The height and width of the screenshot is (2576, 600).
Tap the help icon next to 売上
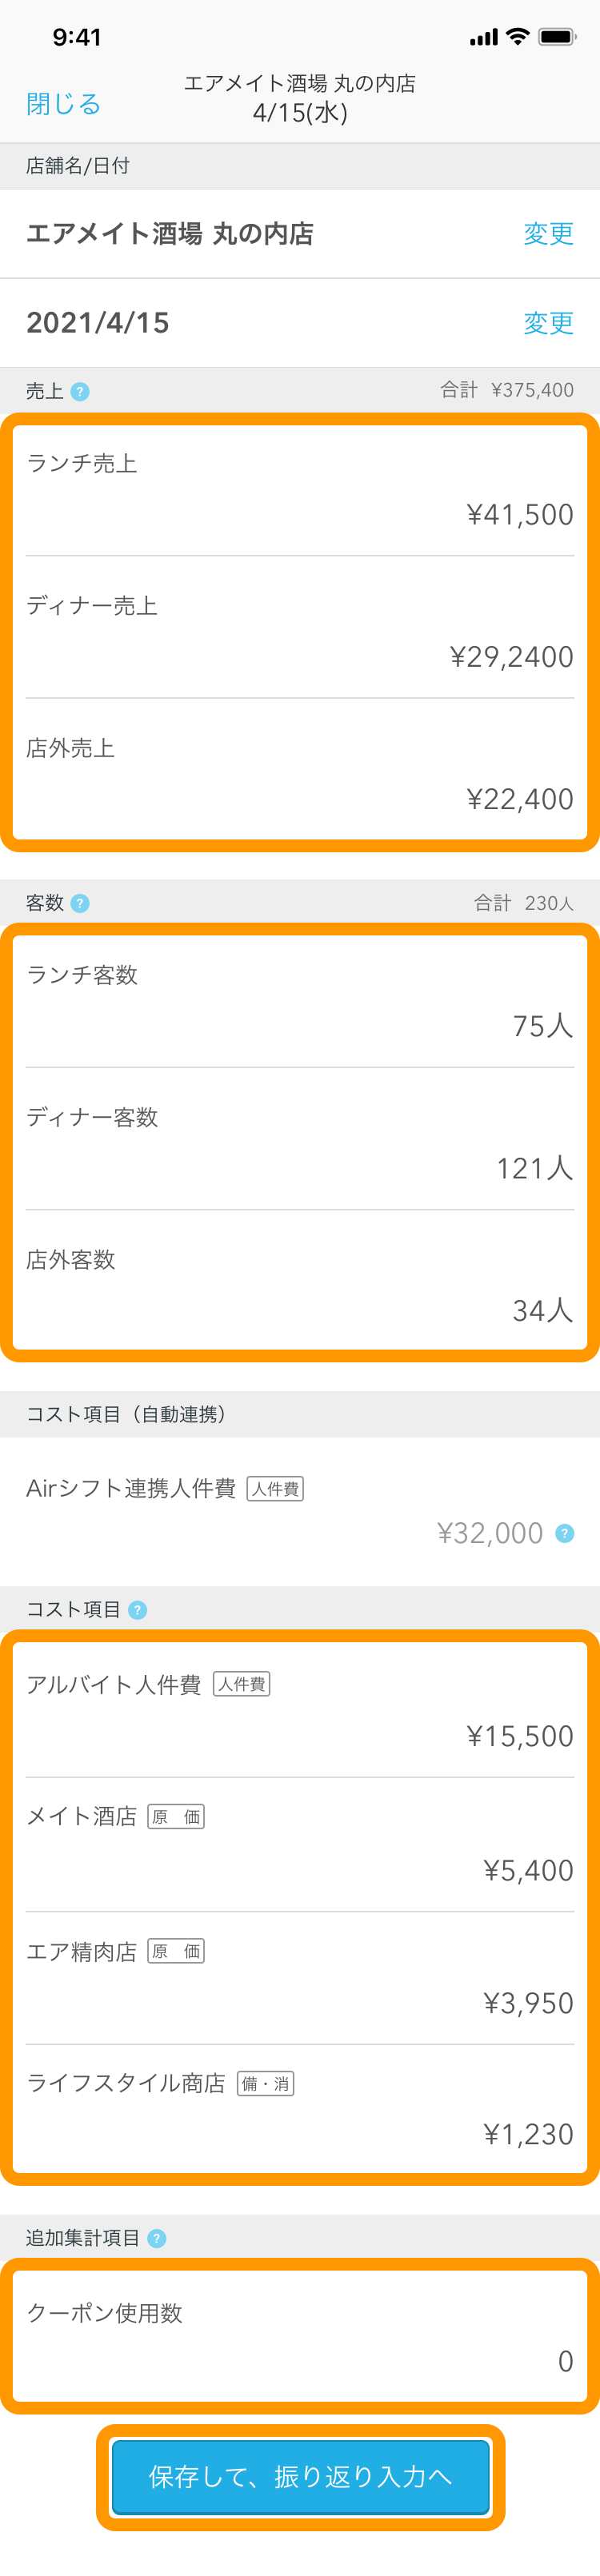[x=81, y=391]
